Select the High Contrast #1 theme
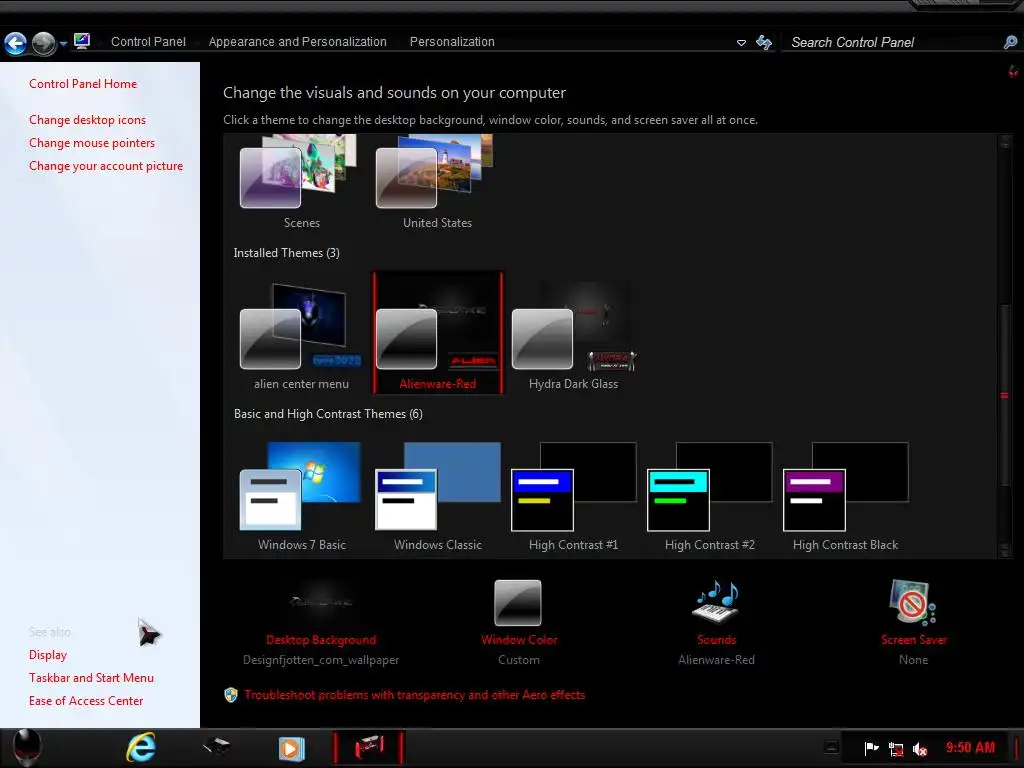 click(x=573, y=496)
